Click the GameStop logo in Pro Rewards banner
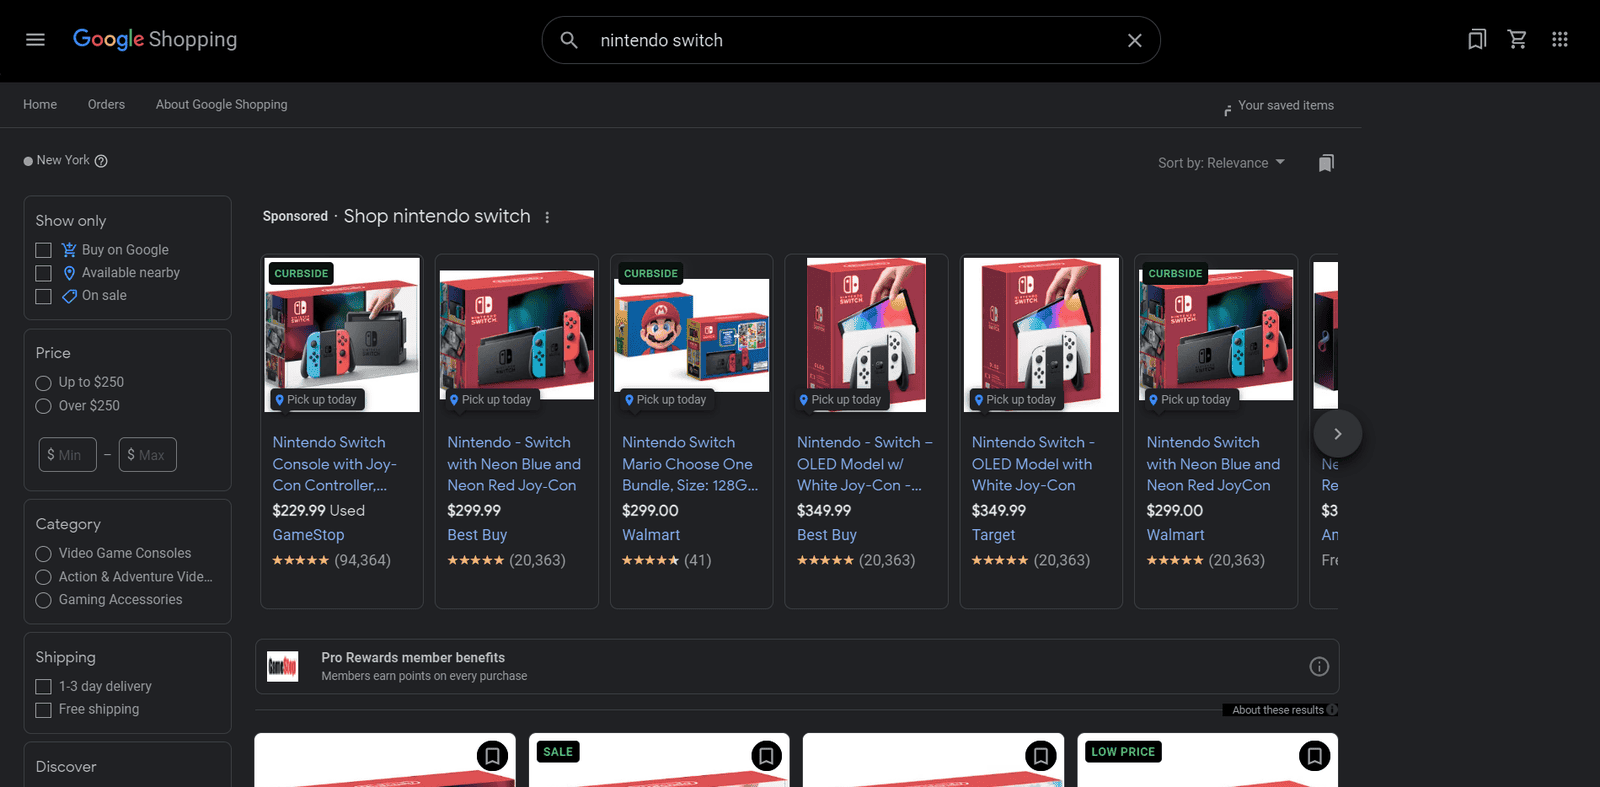Viewport: 1600px width, 787px height. pyautogui.click(x=283, y=666)
